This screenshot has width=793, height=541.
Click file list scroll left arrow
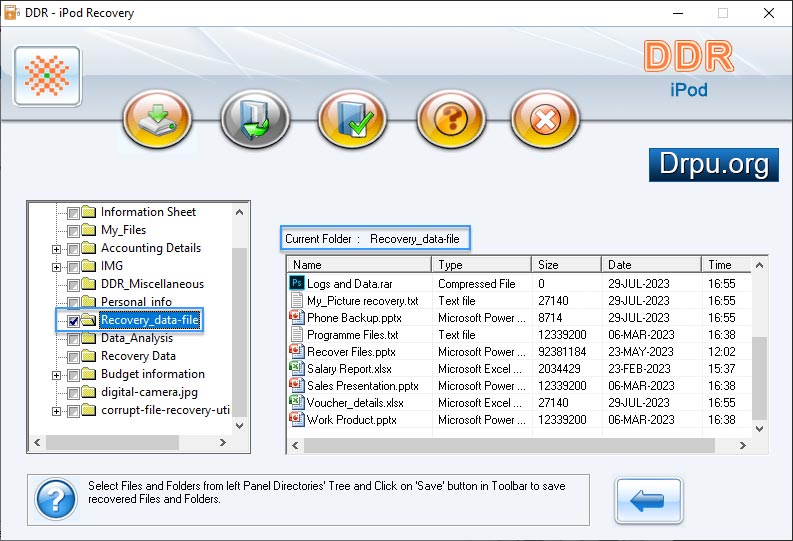(295, 445)
